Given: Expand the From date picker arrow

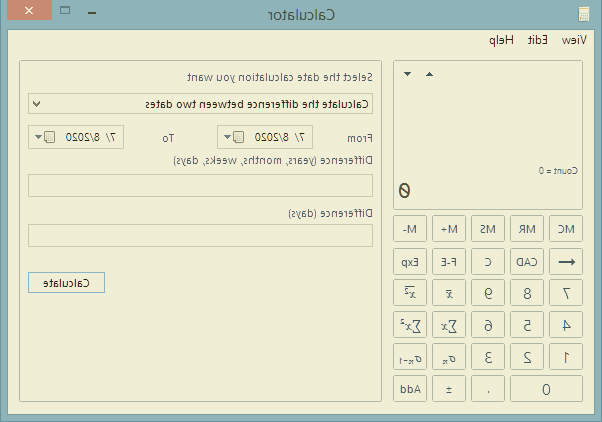Looking at the screenshot, I should point(225,137).
